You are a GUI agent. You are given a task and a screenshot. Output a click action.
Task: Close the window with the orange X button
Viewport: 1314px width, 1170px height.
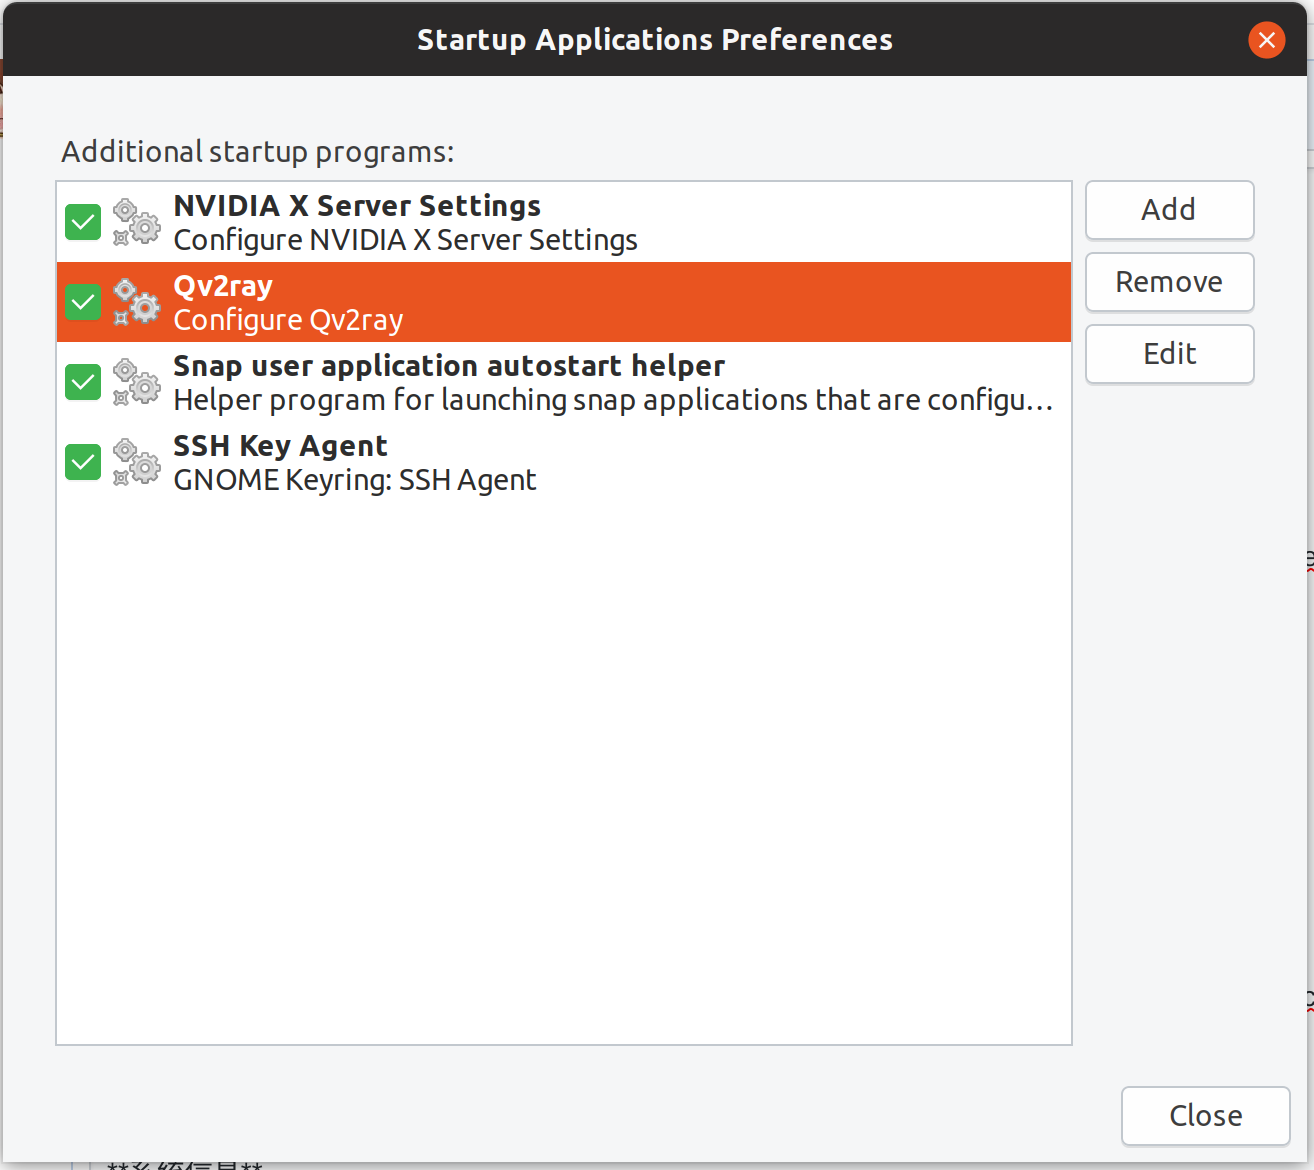coord(1266,40)
